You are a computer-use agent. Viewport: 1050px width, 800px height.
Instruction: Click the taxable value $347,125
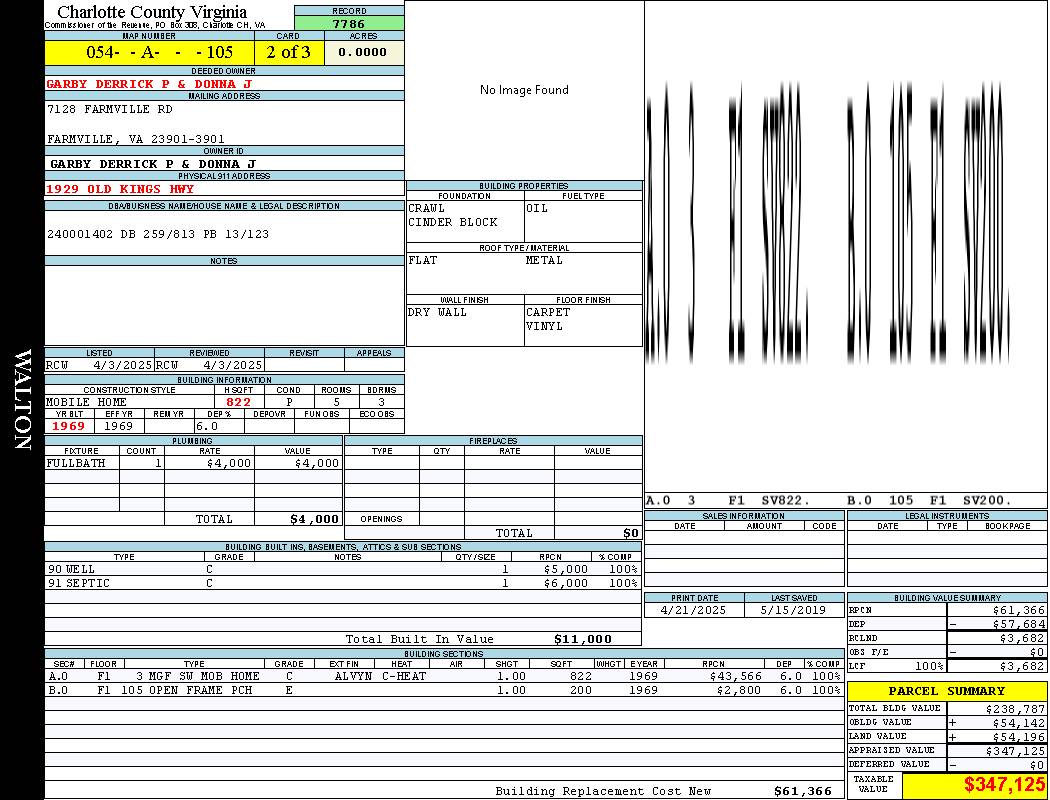974,785
